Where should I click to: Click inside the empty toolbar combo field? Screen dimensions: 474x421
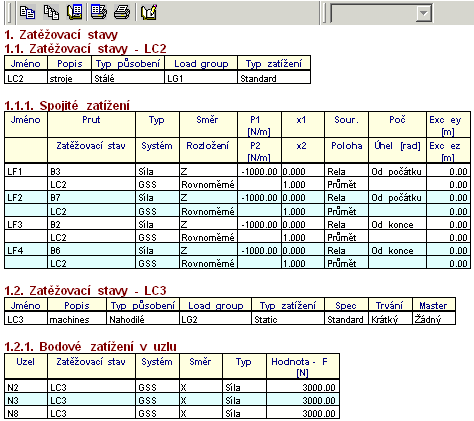pyautogui.click(x=373, y=13)
